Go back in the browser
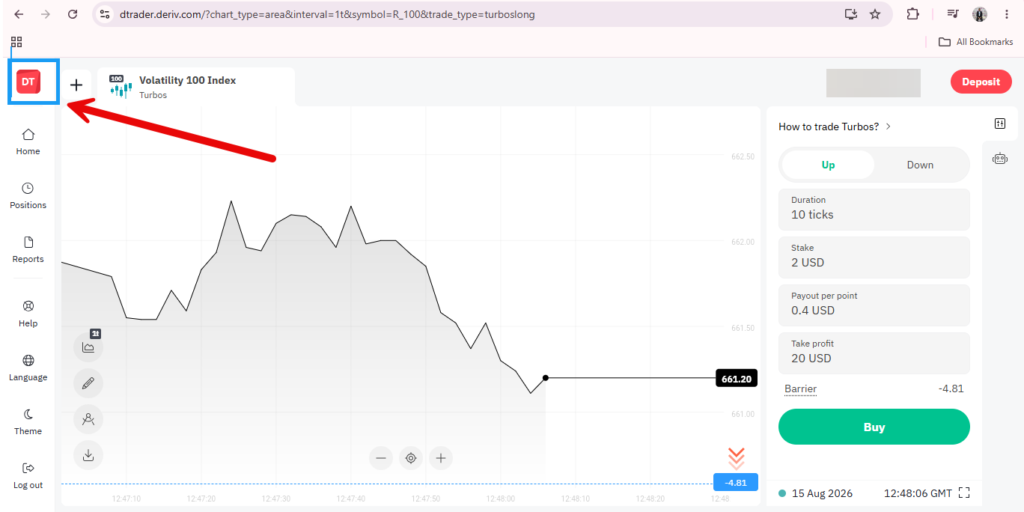Viewport: 1024px width, 512px height. 19,14
